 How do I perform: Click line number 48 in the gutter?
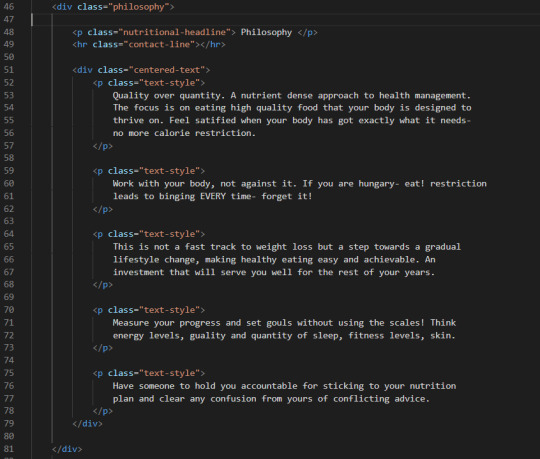pos(9,32)
